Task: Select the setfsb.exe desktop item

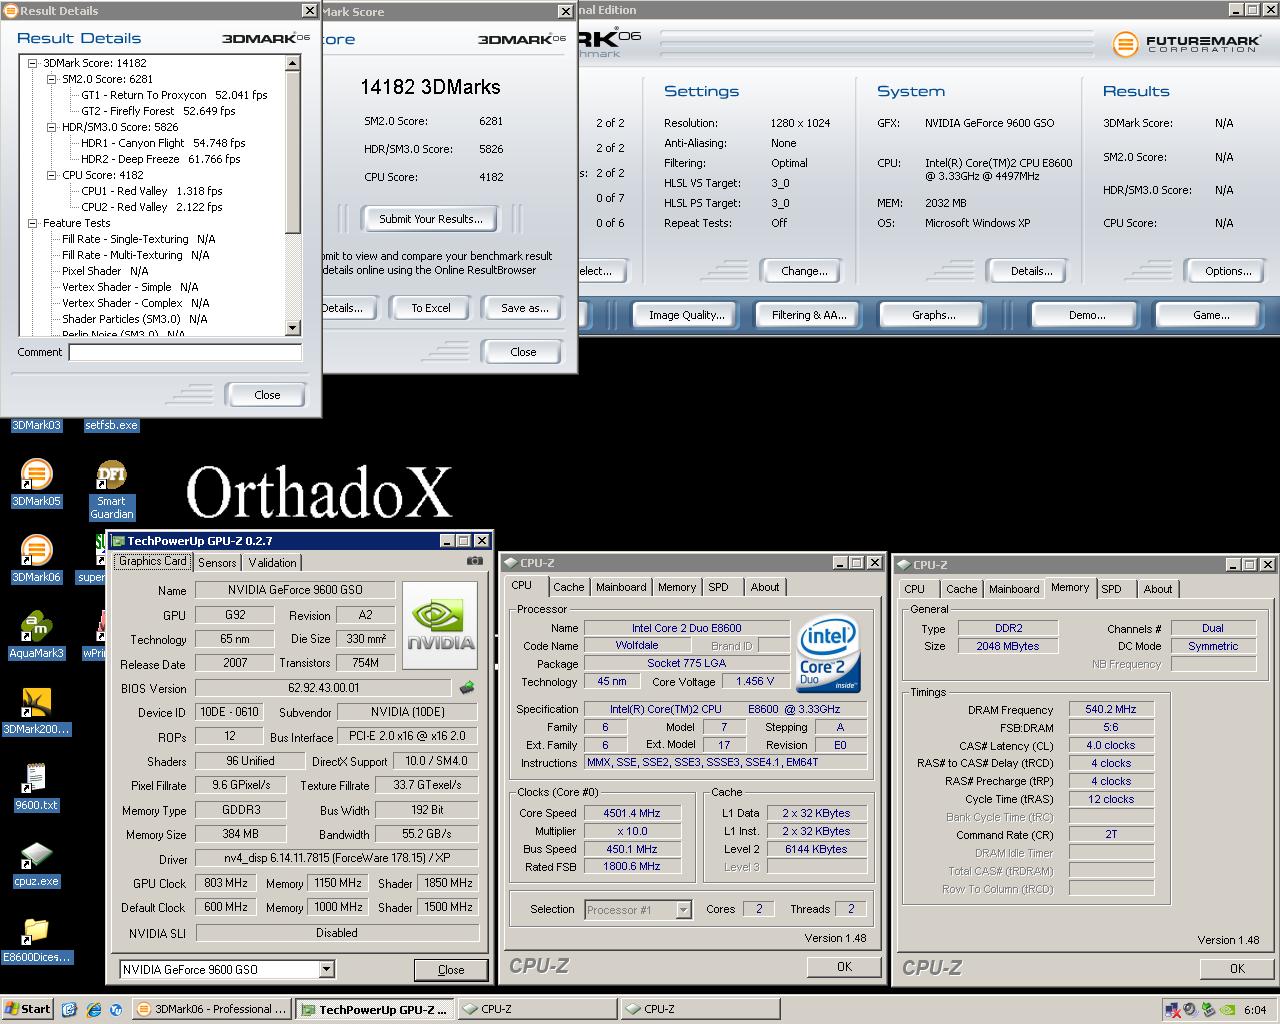Action: pos(111,425)
